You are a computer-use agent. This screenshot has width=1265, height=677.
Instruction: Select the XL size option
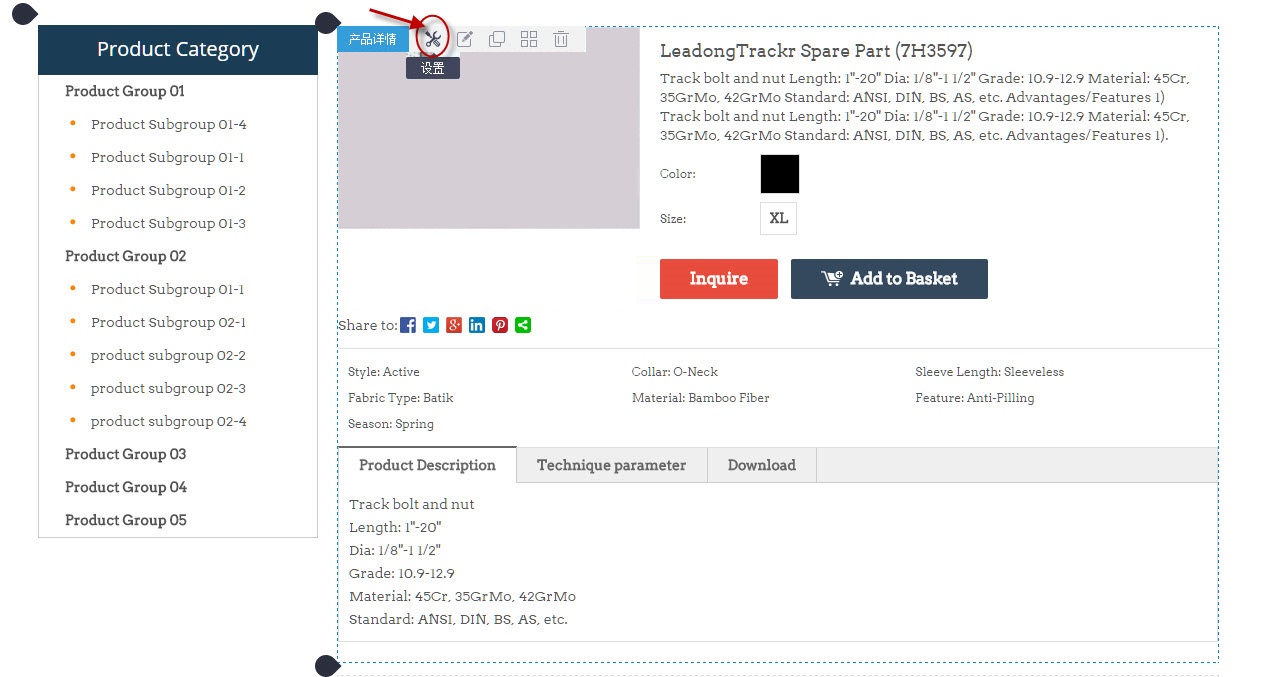pos(778,218)
